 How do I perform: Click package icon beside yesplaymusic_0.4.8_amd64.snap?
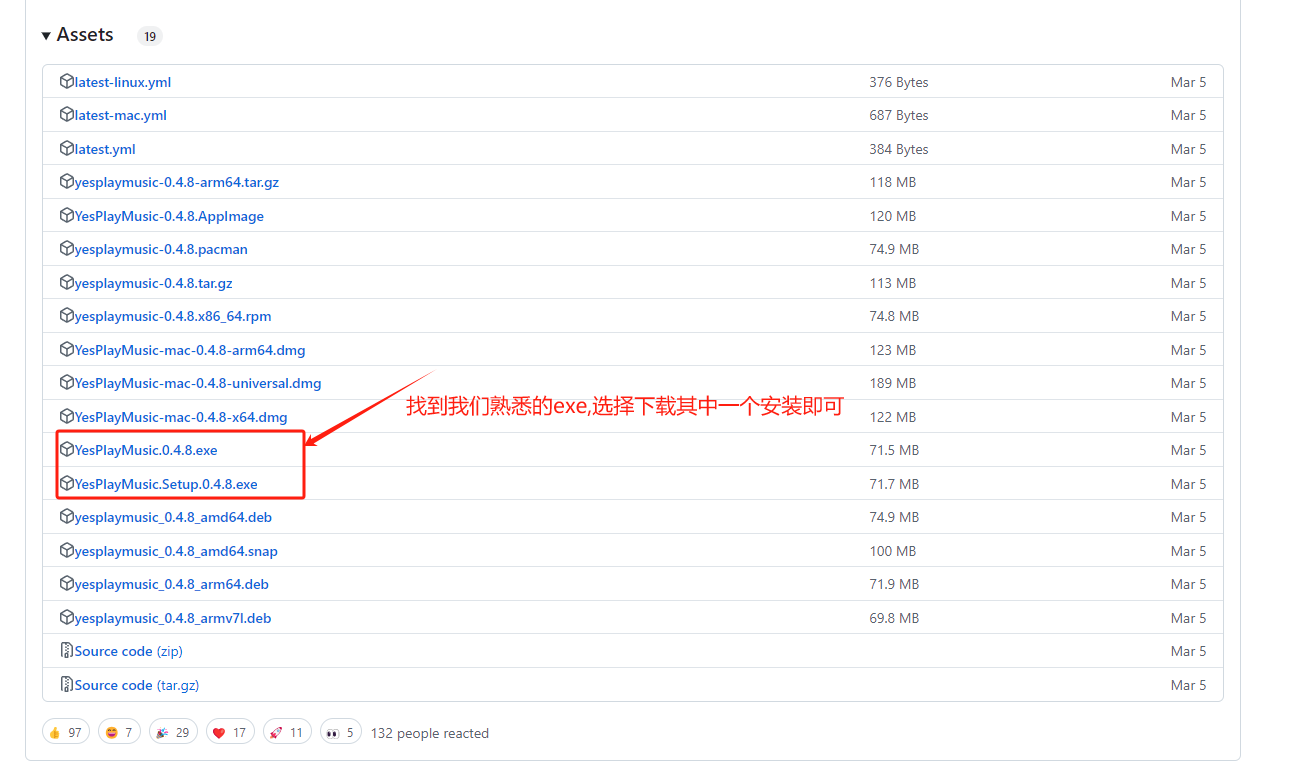click(x=67, y=550)
